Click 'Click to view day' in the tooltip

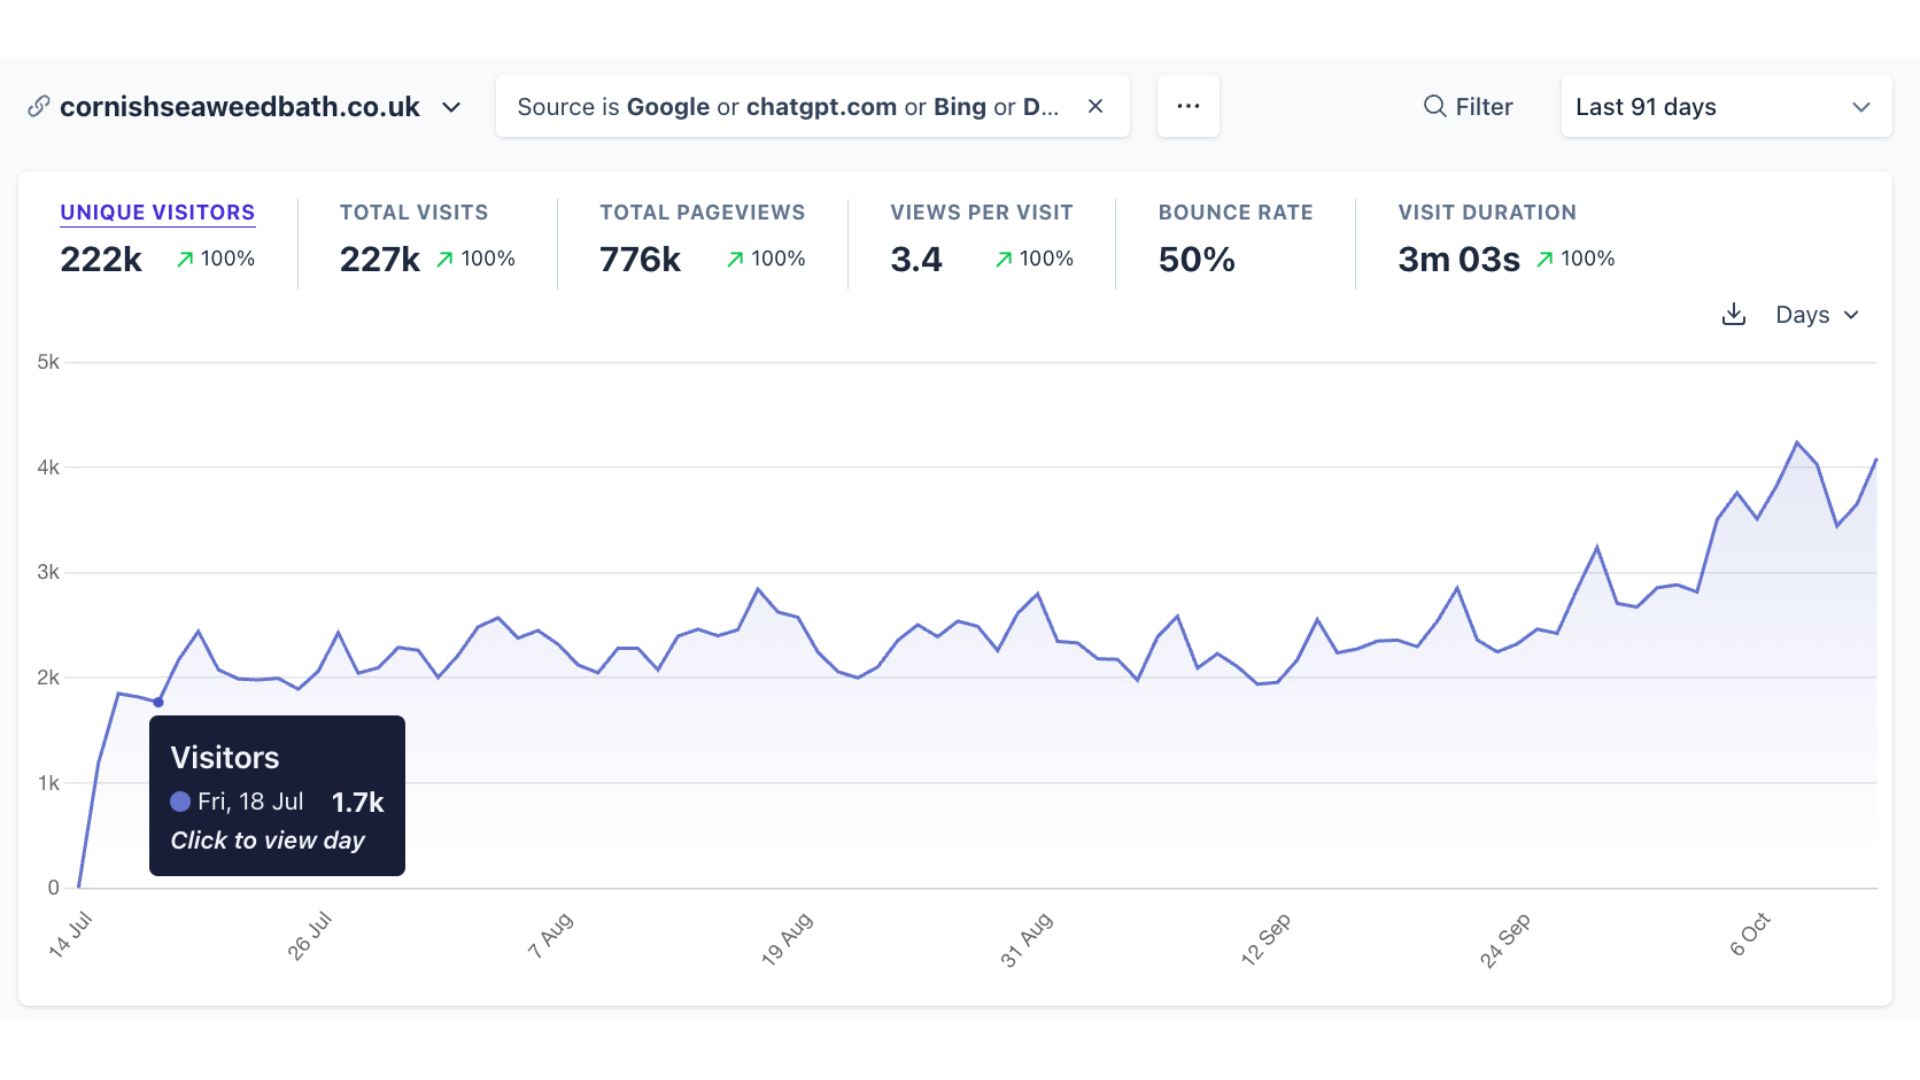[x=266, y=840]
